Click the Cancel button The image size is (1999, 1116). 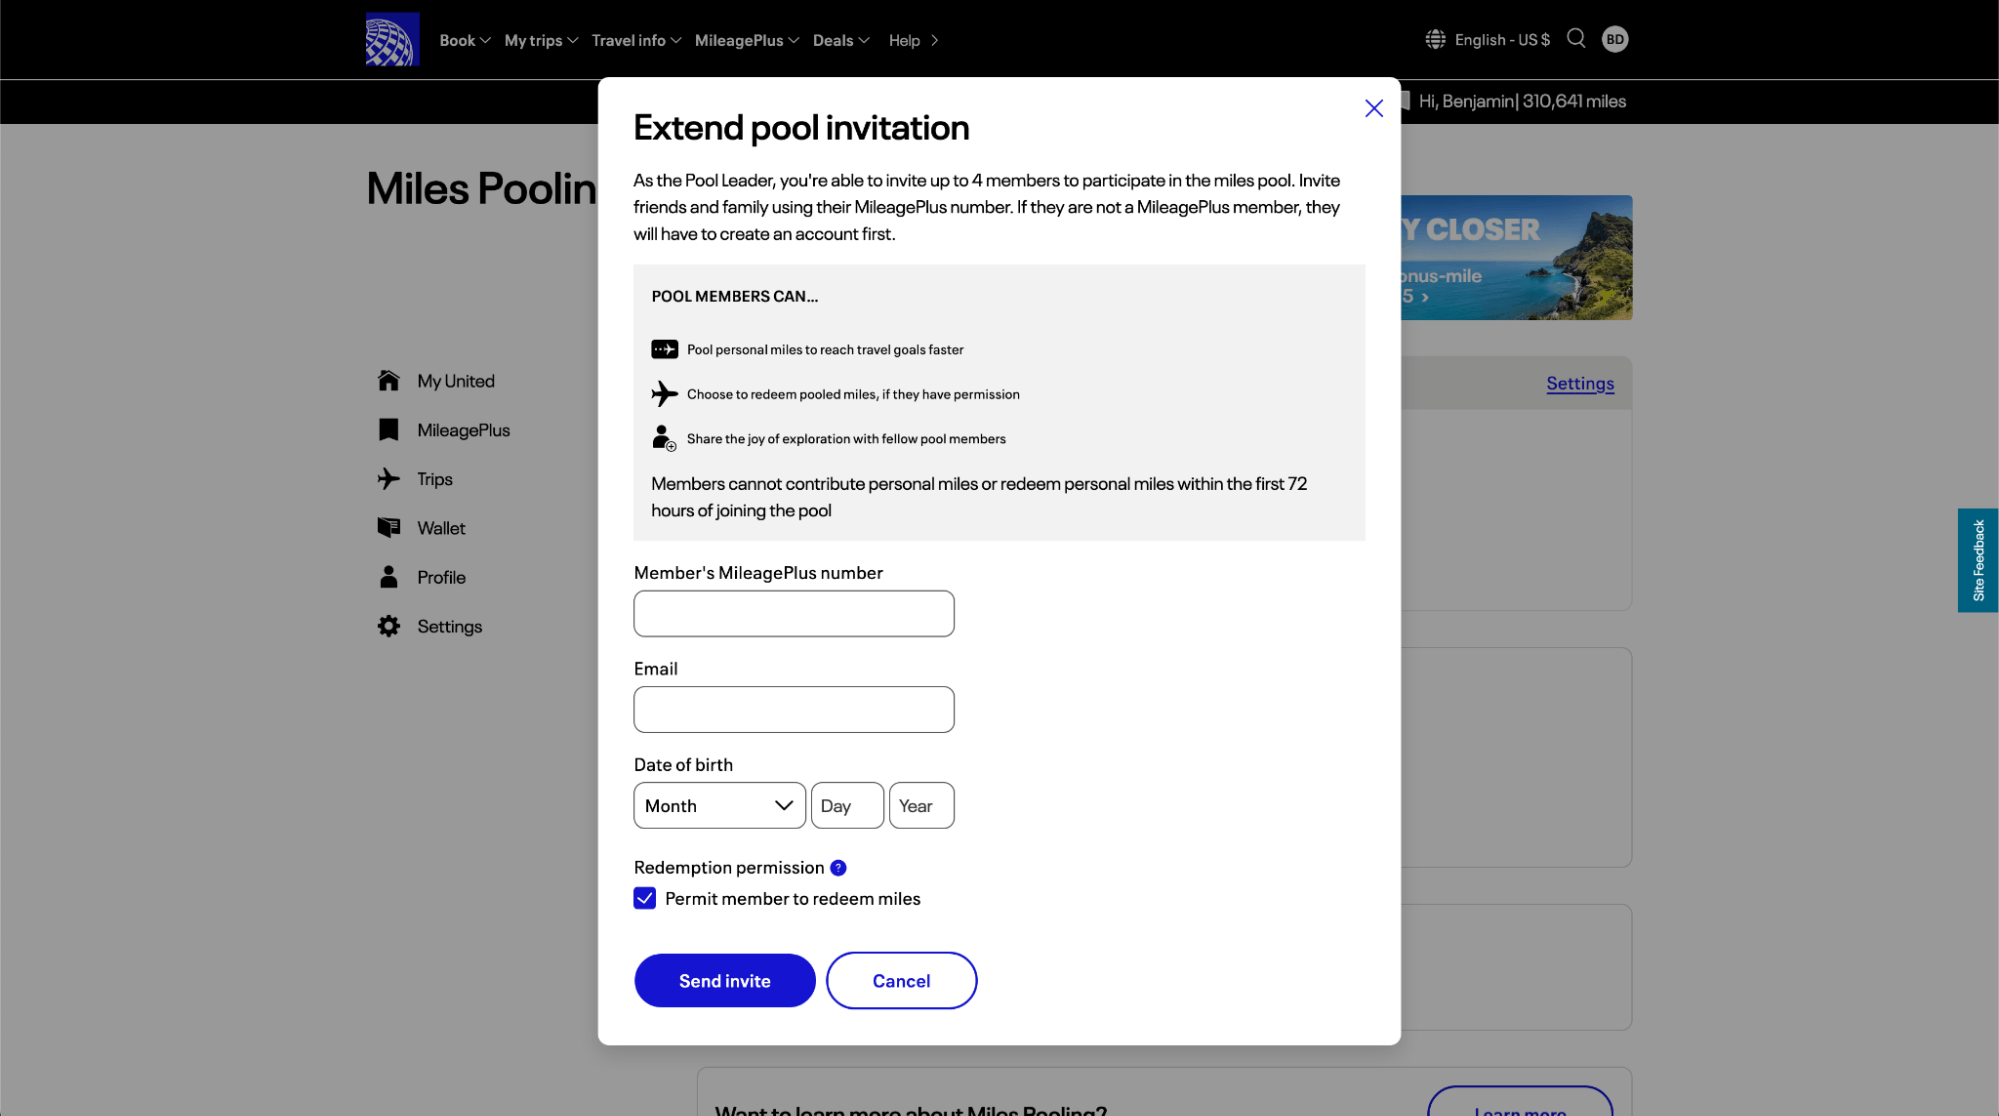901,980
